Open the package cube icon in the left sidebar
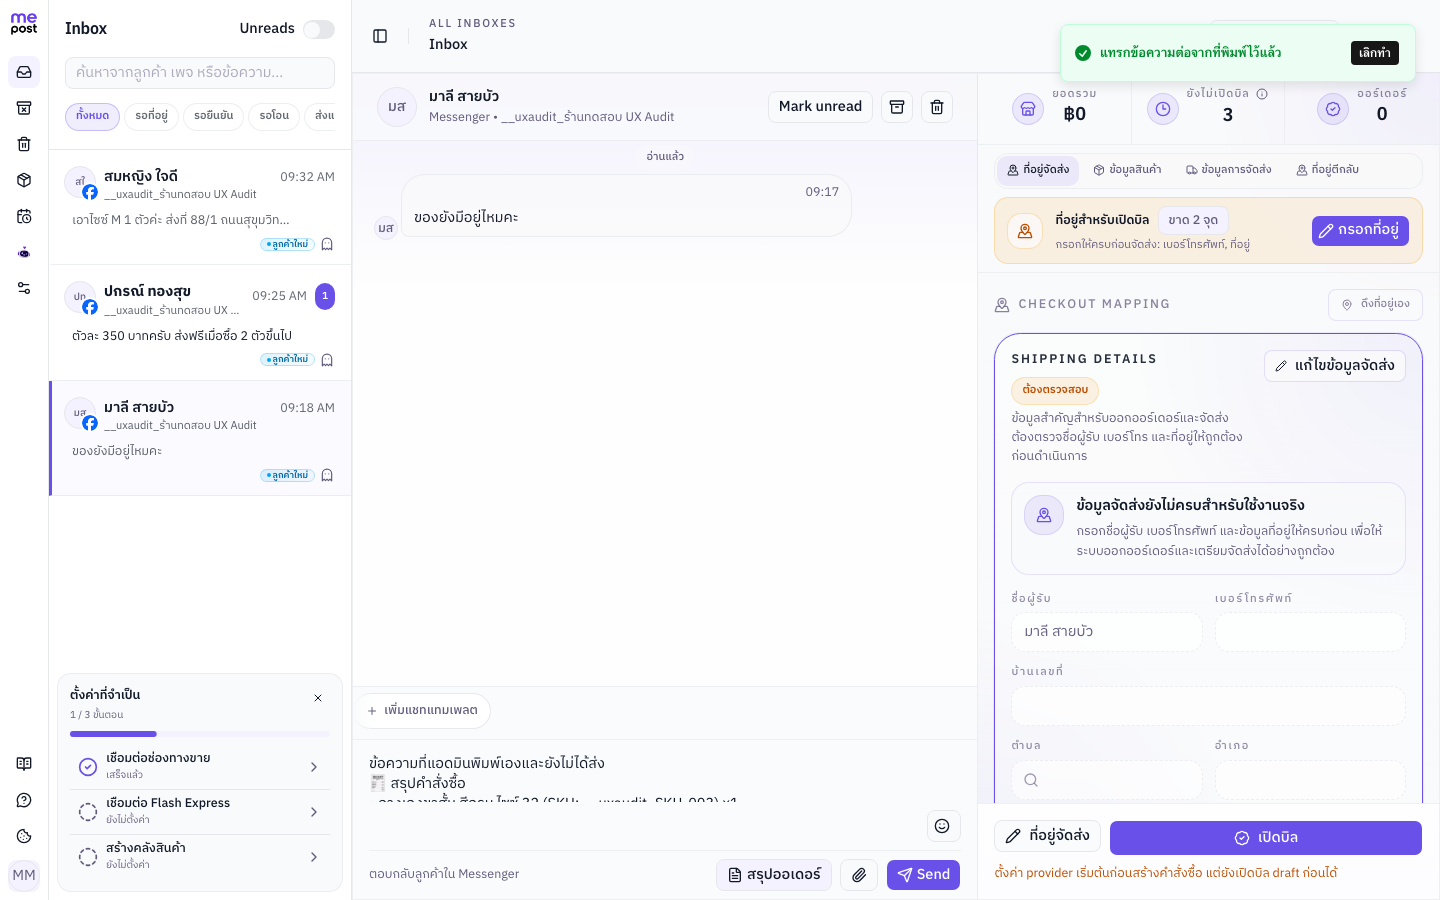This screenshot has width=1440, height=900. [24, 180]
